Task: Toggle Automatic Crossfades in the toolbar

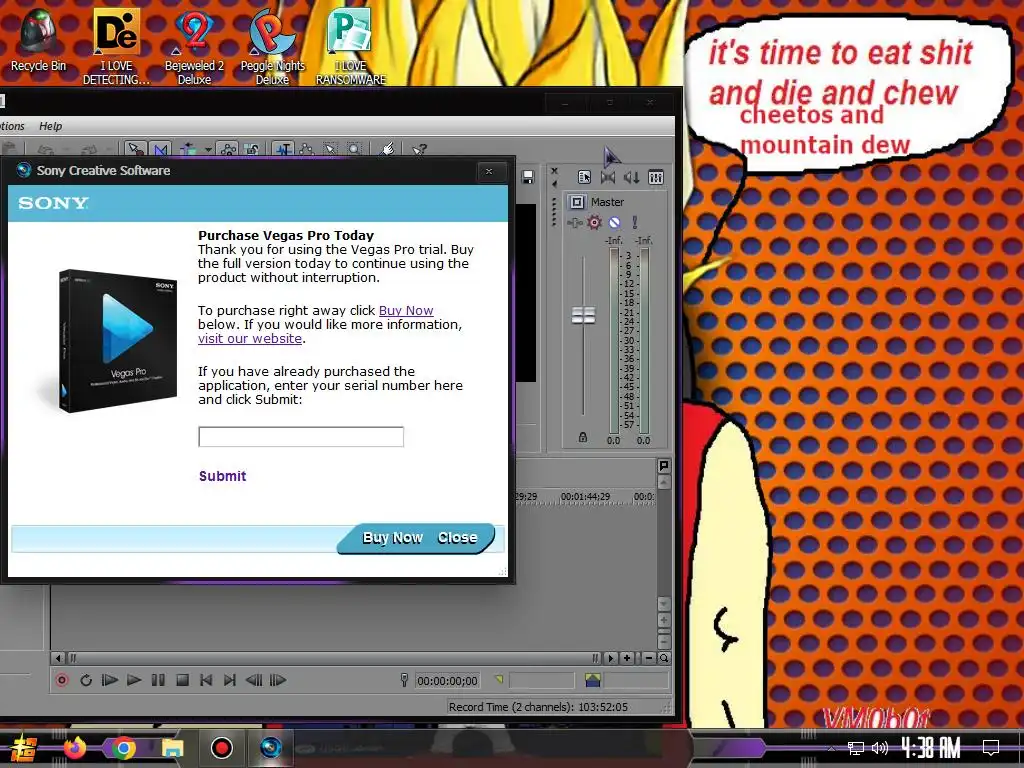Action: [x=161, y=150]
